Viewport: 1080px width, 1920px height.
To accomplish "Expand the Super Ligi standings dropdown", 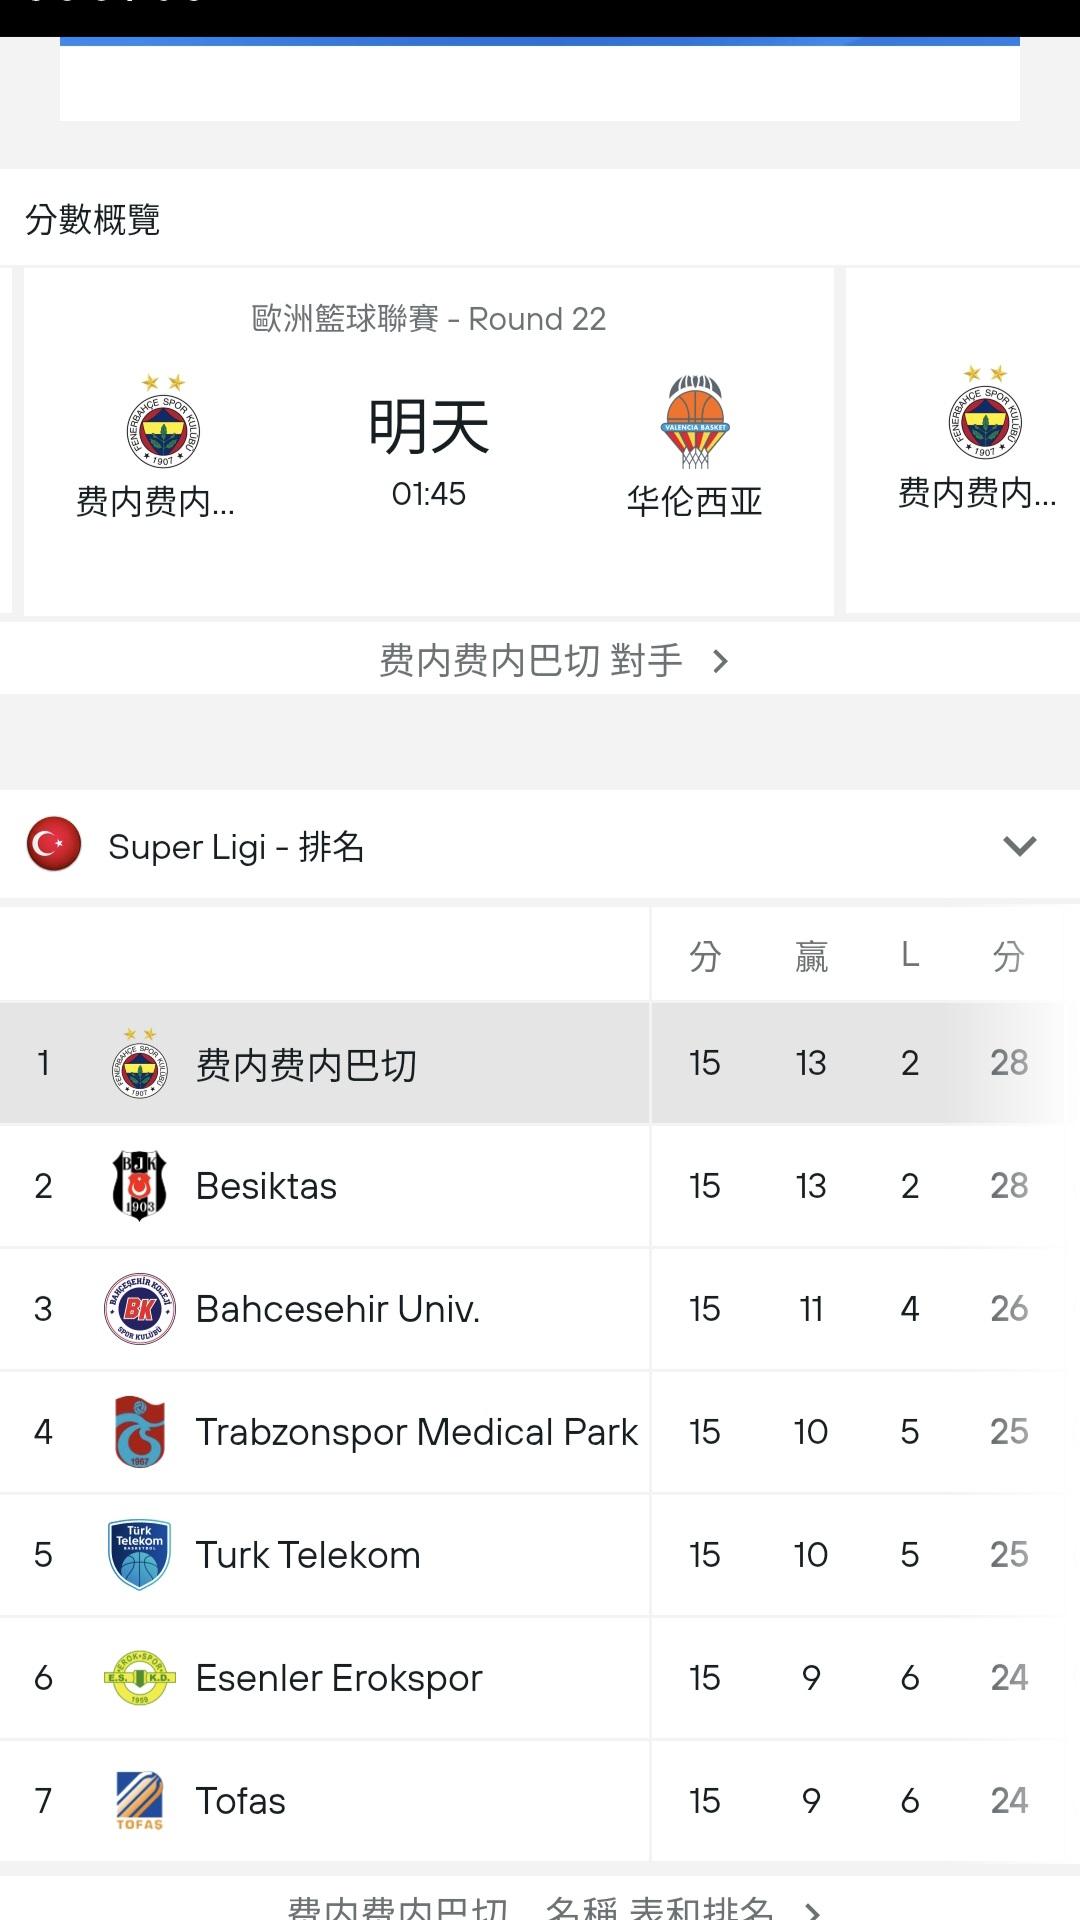I will pyautogui.click(x=1019, y=846).
